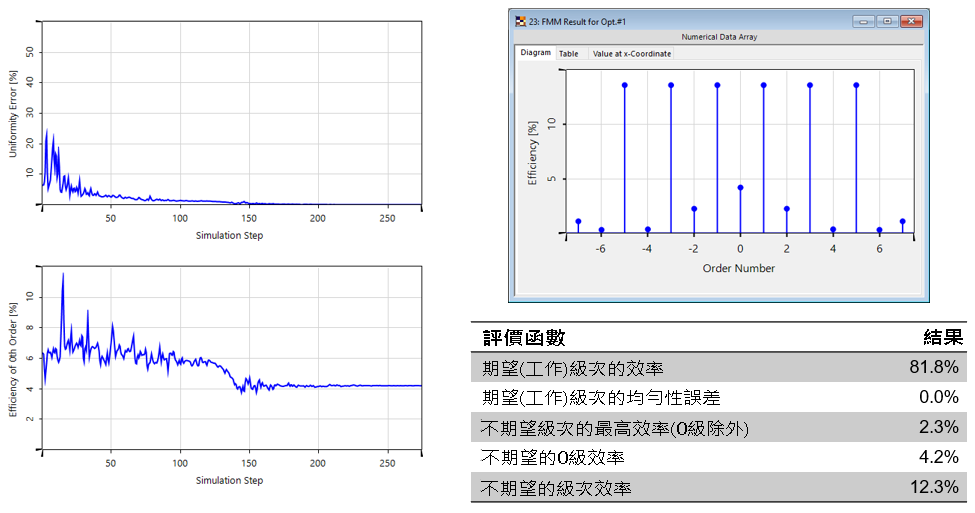This screenshot has width=975, height=513.
Task: Click the 'Efficiency [%]' axis label in diagram
Action: [532, 153]
